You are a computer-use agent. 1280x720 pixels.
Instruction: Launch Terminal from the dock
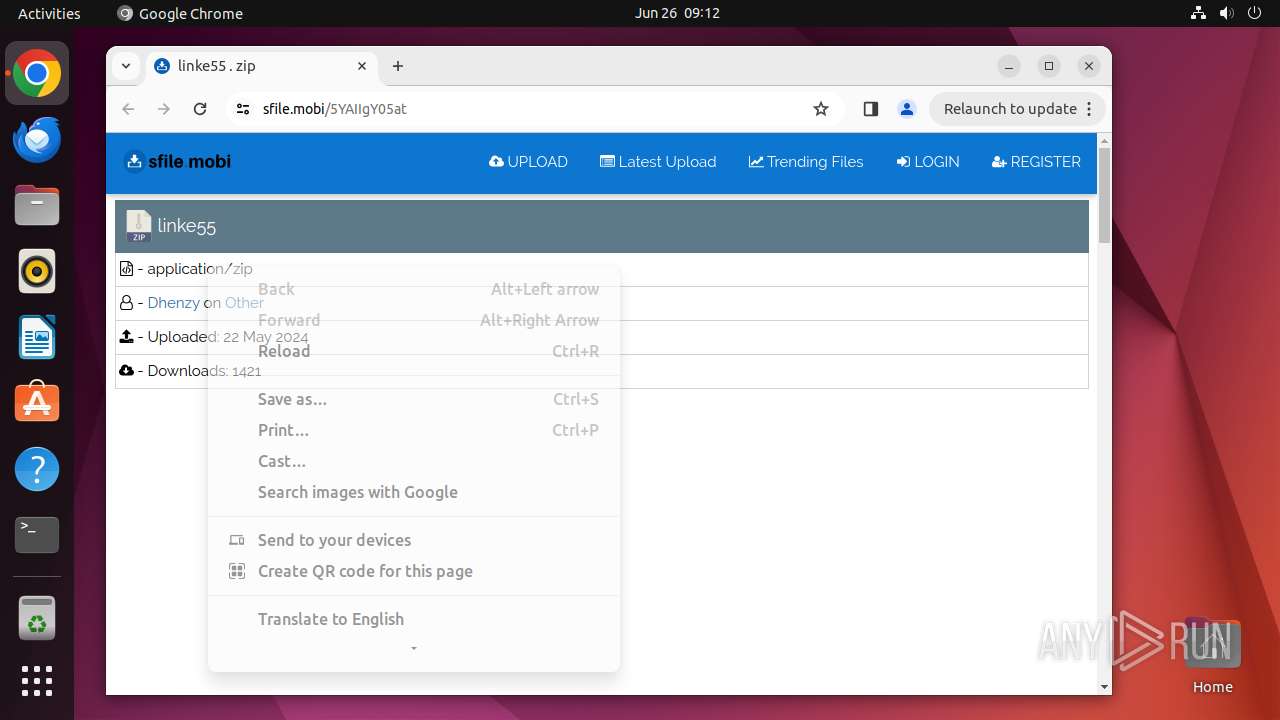[37, 535]
